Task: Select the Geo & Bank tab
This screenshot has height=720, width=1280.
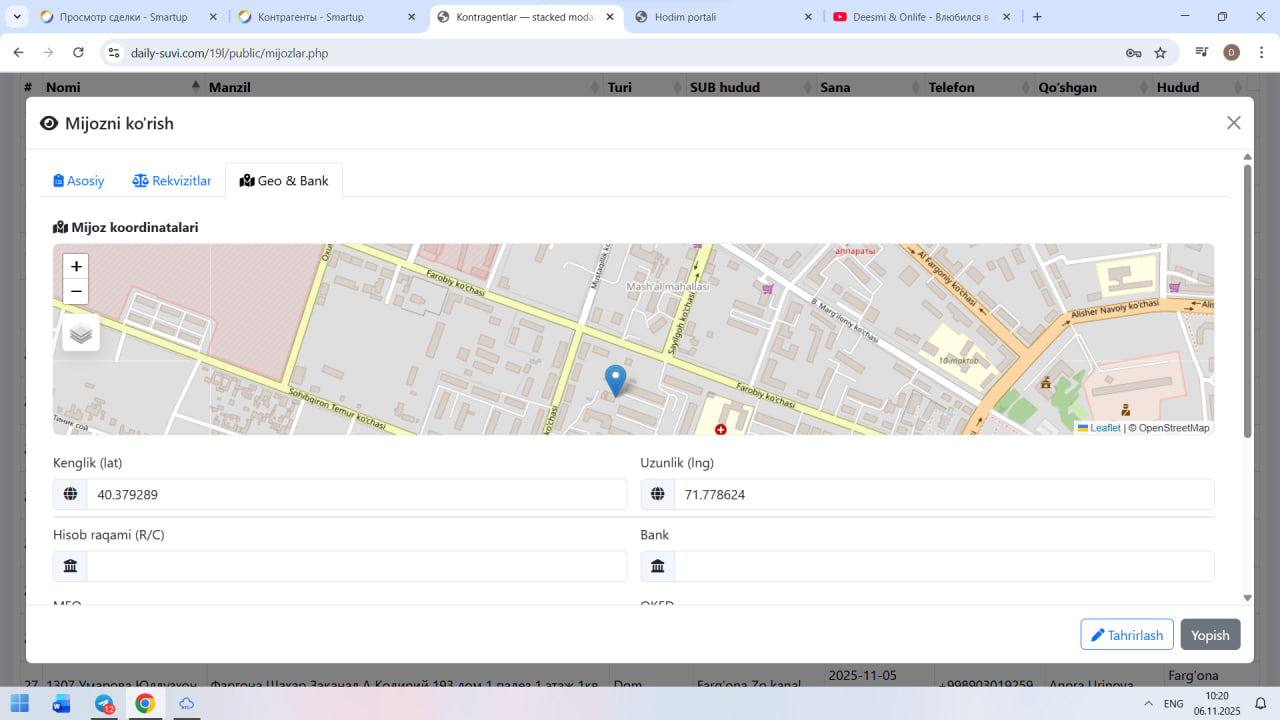Action: click(284, 181)
